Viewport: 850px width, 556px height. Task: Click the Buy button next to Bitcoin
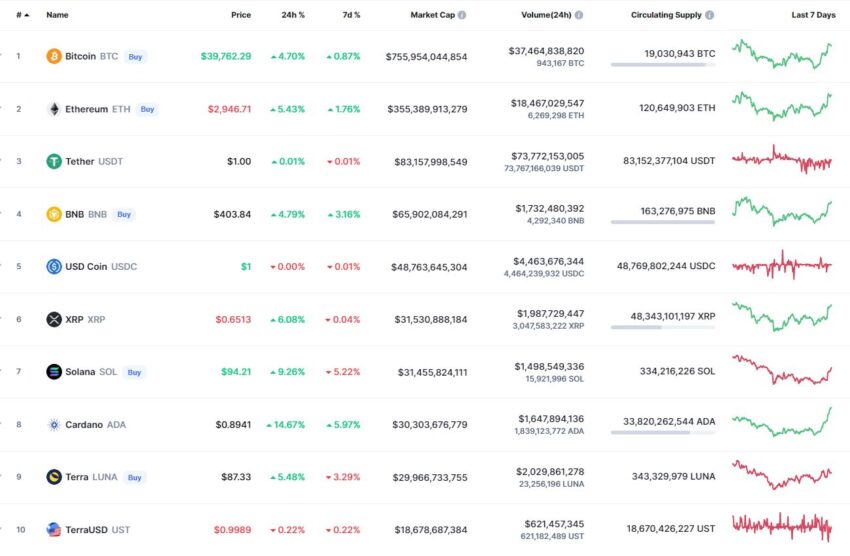(x=136, y=57)
